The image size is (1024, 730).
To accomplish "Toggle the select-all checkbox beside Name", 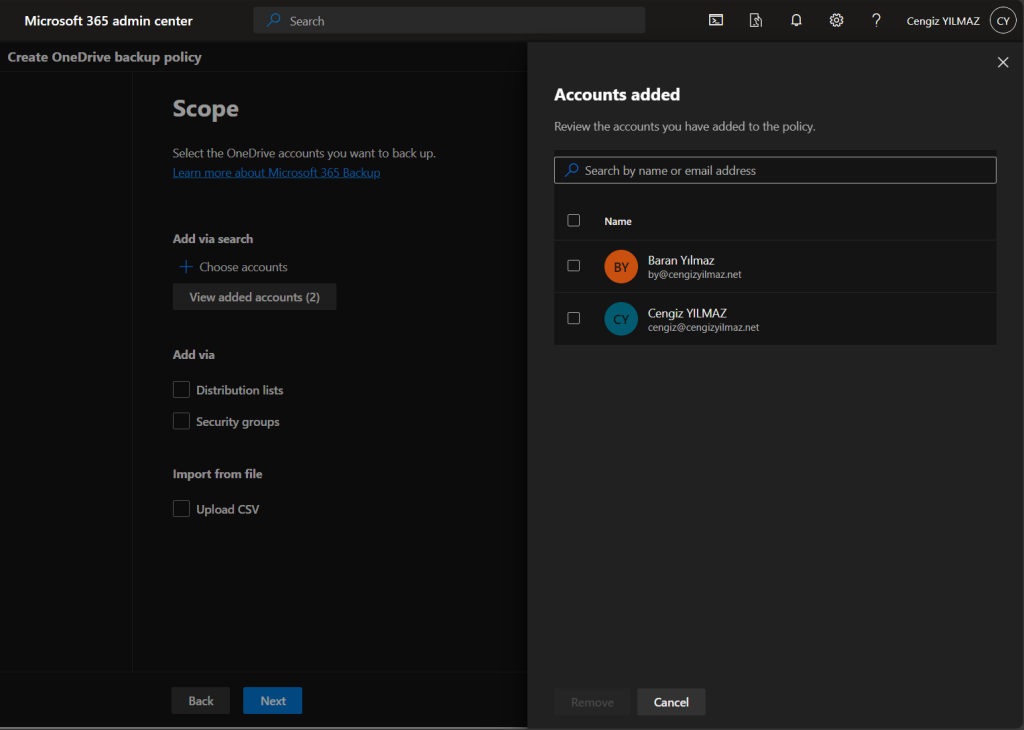I will coord(574,220).
